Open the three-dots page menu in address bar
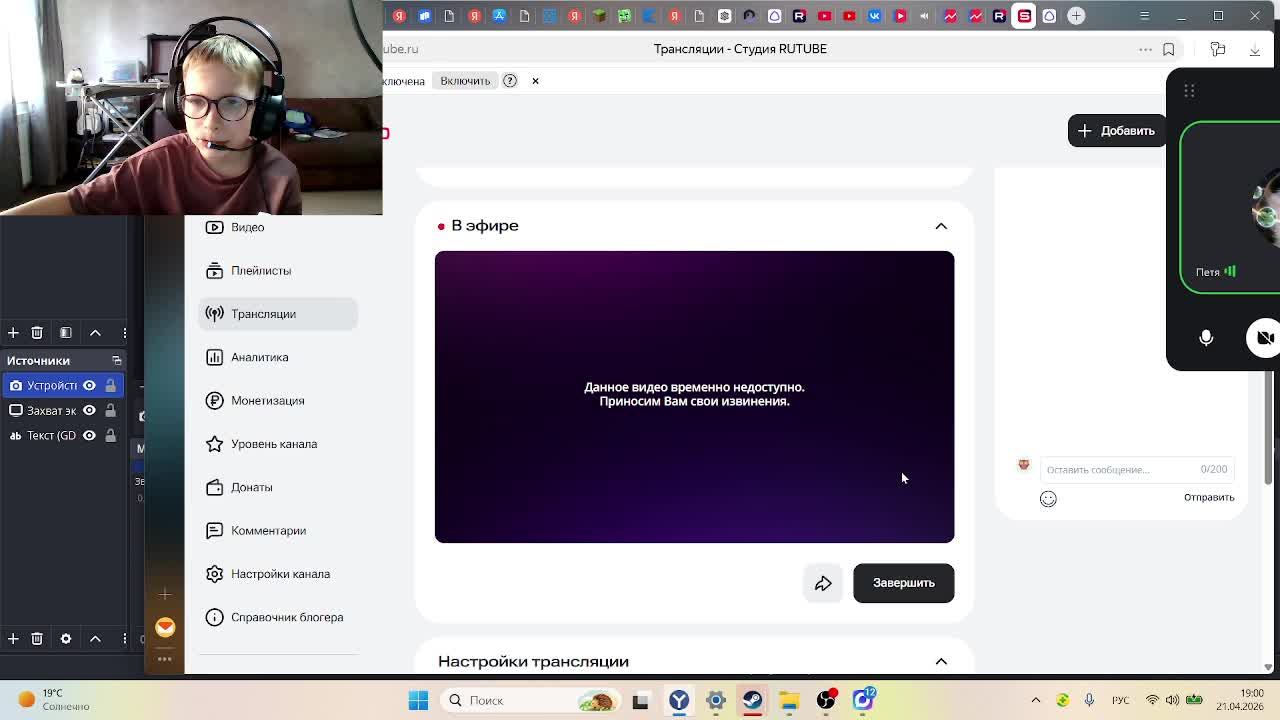The image size is (1280, 720). tap(1145, 49)
